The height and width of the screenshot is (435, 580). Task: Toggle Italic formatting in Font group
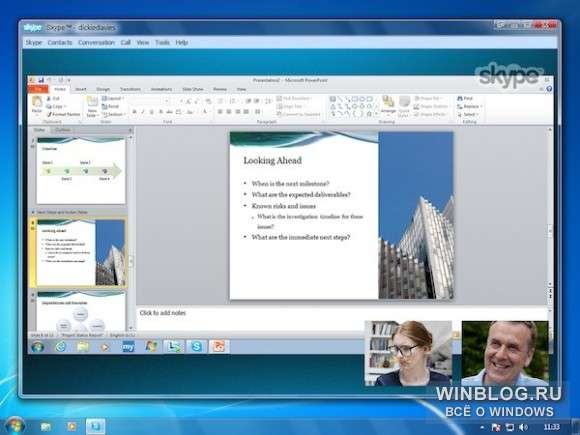pyautogui.click(x=143, y=112)
